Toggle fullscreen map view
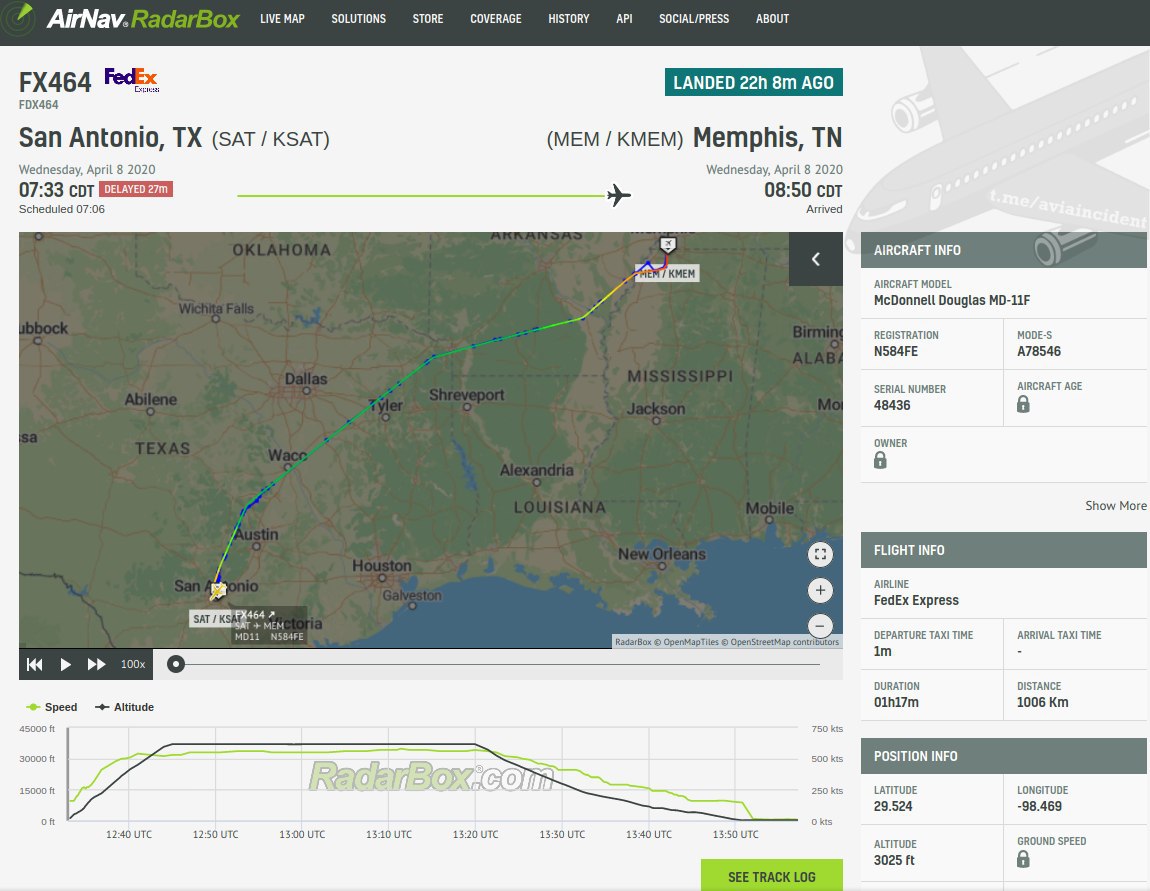1150x891 pixels. 820,554
